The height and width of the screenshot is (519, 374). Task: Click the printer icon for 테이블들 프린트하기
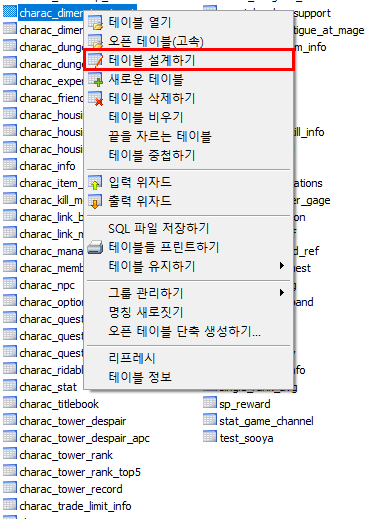(95, 248)
